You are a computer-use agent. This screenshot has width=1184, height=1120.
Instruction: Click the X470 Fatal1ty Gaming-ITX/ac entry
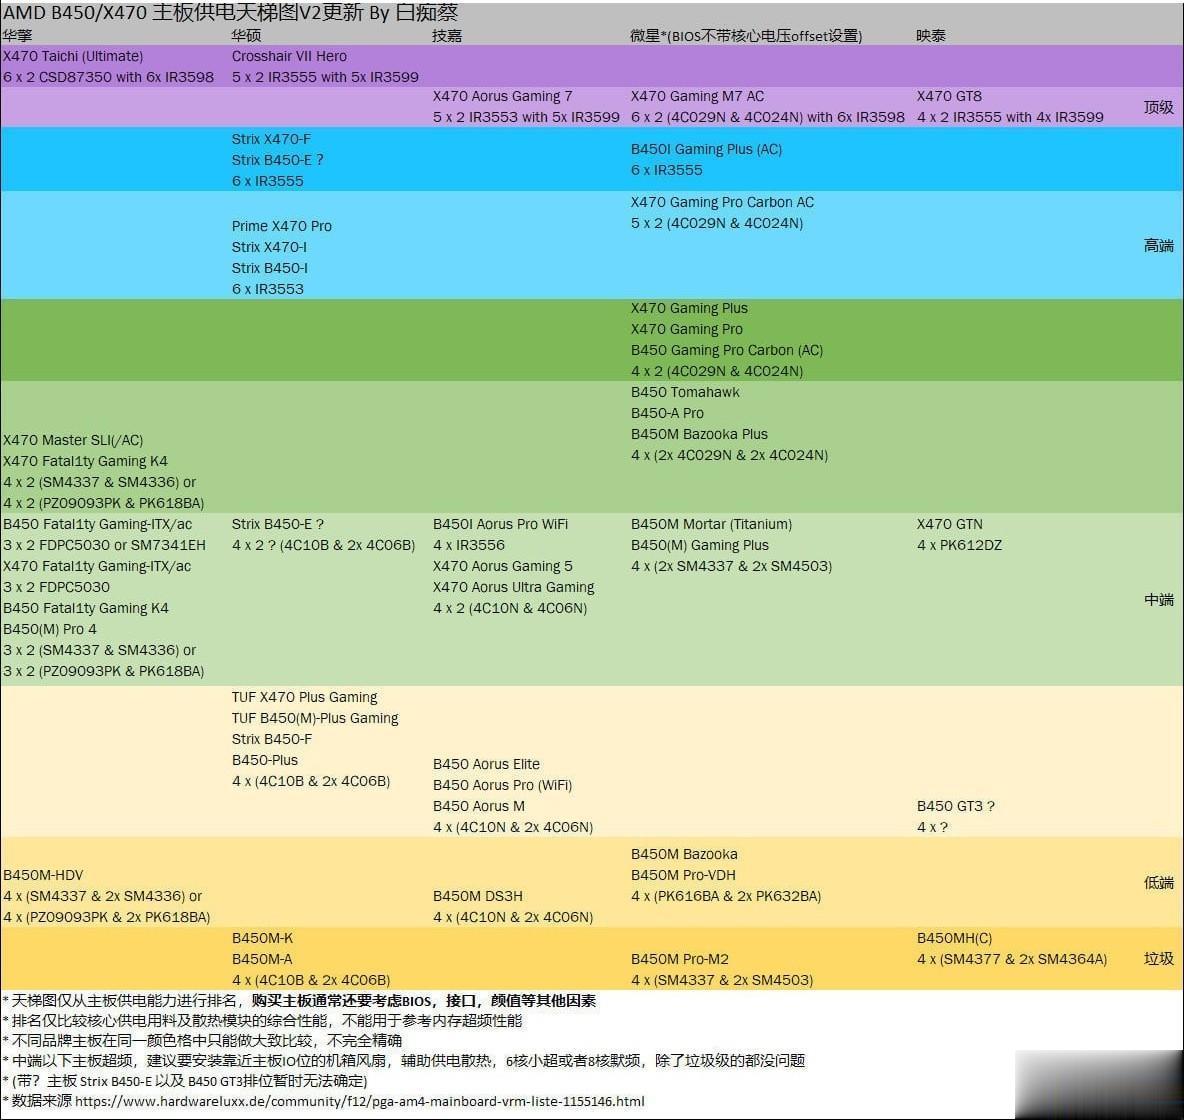pos(97,566)
